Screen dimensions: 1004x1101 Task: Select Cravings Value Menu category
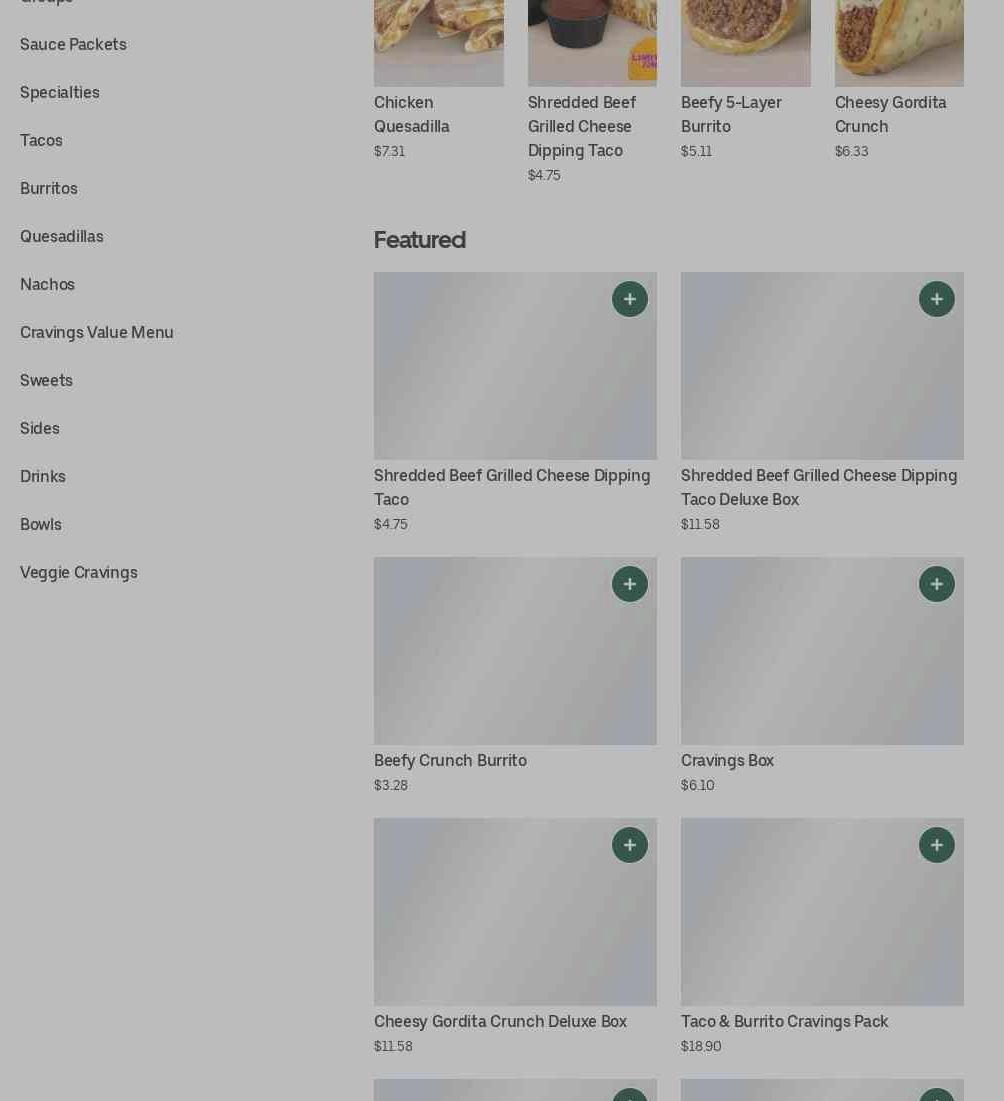[x=96, y=332]
